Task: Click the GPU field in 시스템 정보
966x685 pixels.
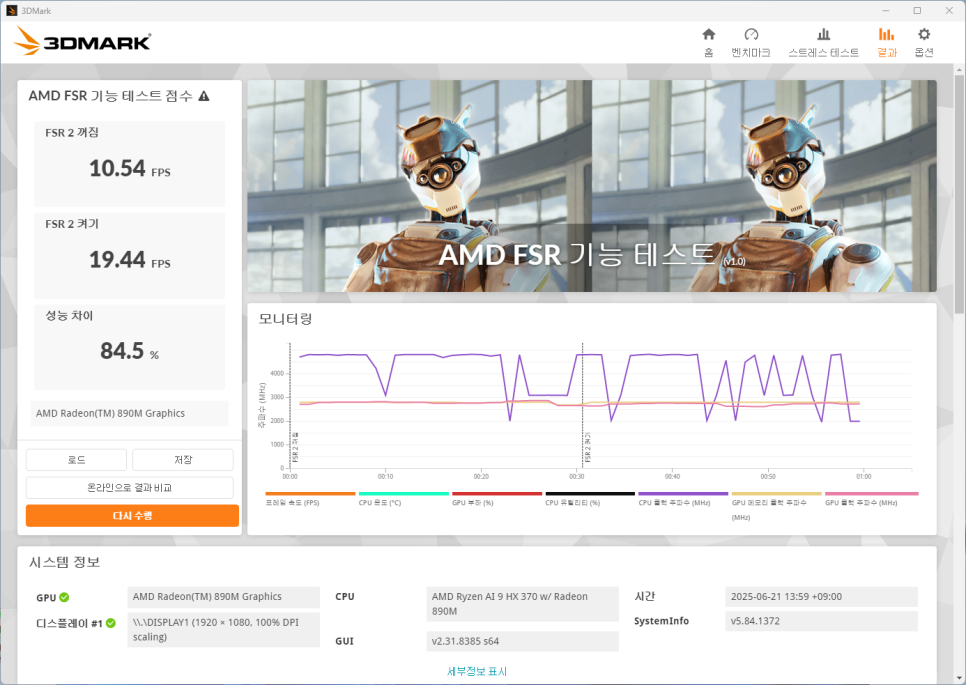Action: click(x=224, y=597)
